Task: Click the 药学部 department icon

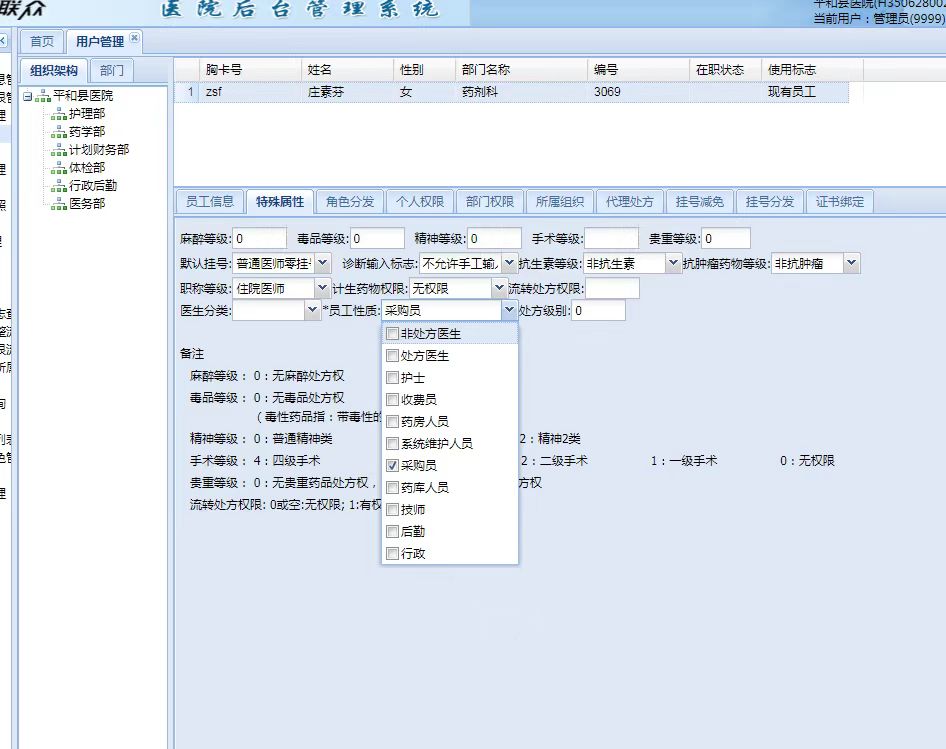Action: (x=59, y=132)
